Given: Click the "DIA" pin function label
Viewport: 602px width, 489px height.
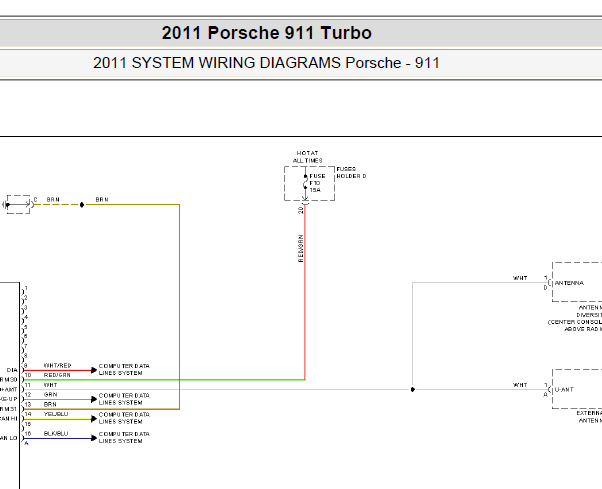Looking at the screenshot, I should (12, 370).
